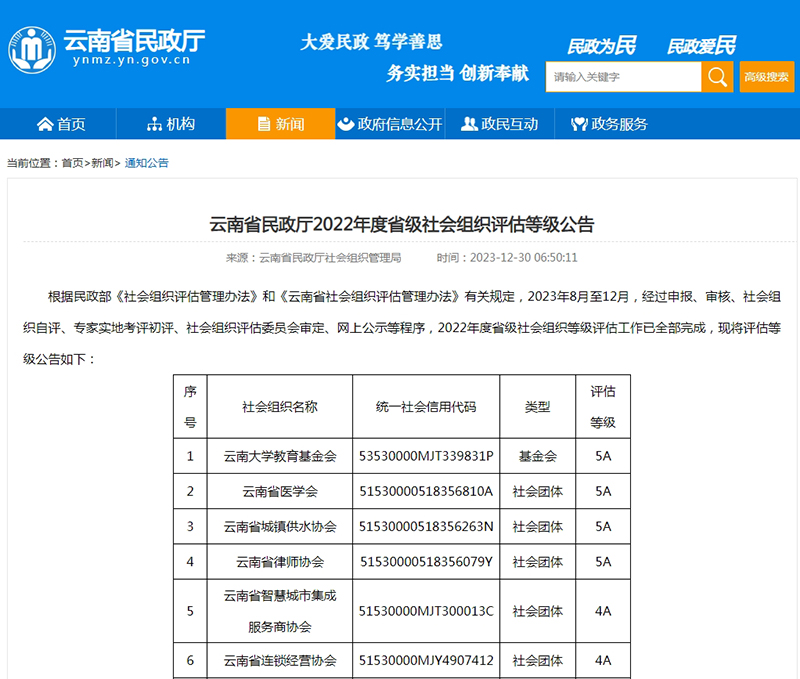Screen dimensions: 800x679
Task: Click the 民政爱民 slogan graphic
Action: coord(702,46)
